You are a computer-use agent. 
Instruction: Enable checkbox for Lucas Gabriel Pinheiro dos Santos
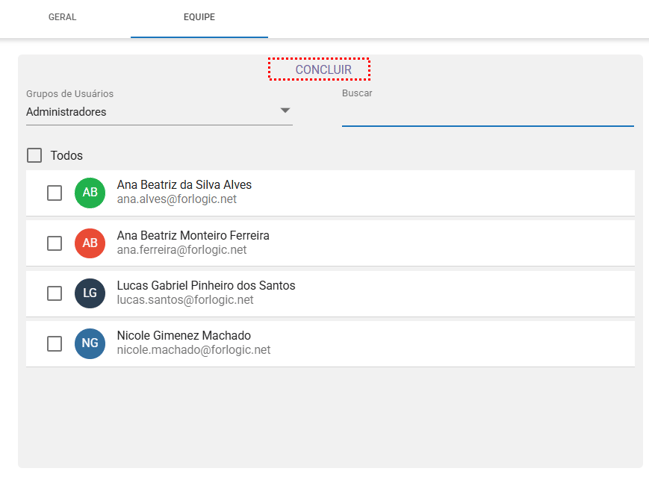point(55,293)
